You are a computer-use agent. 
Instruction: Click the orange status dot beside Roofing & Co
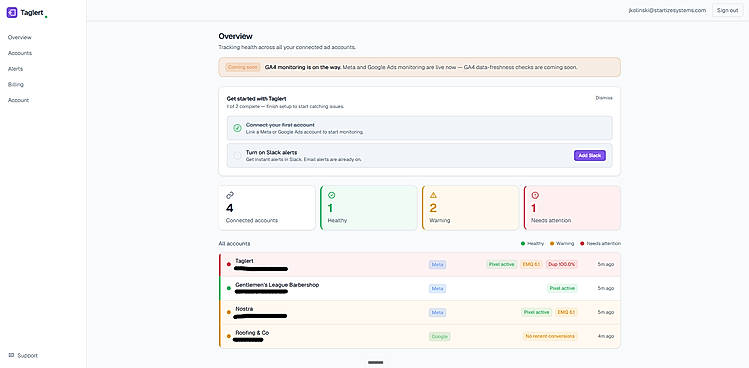click(x=229, y=336)
